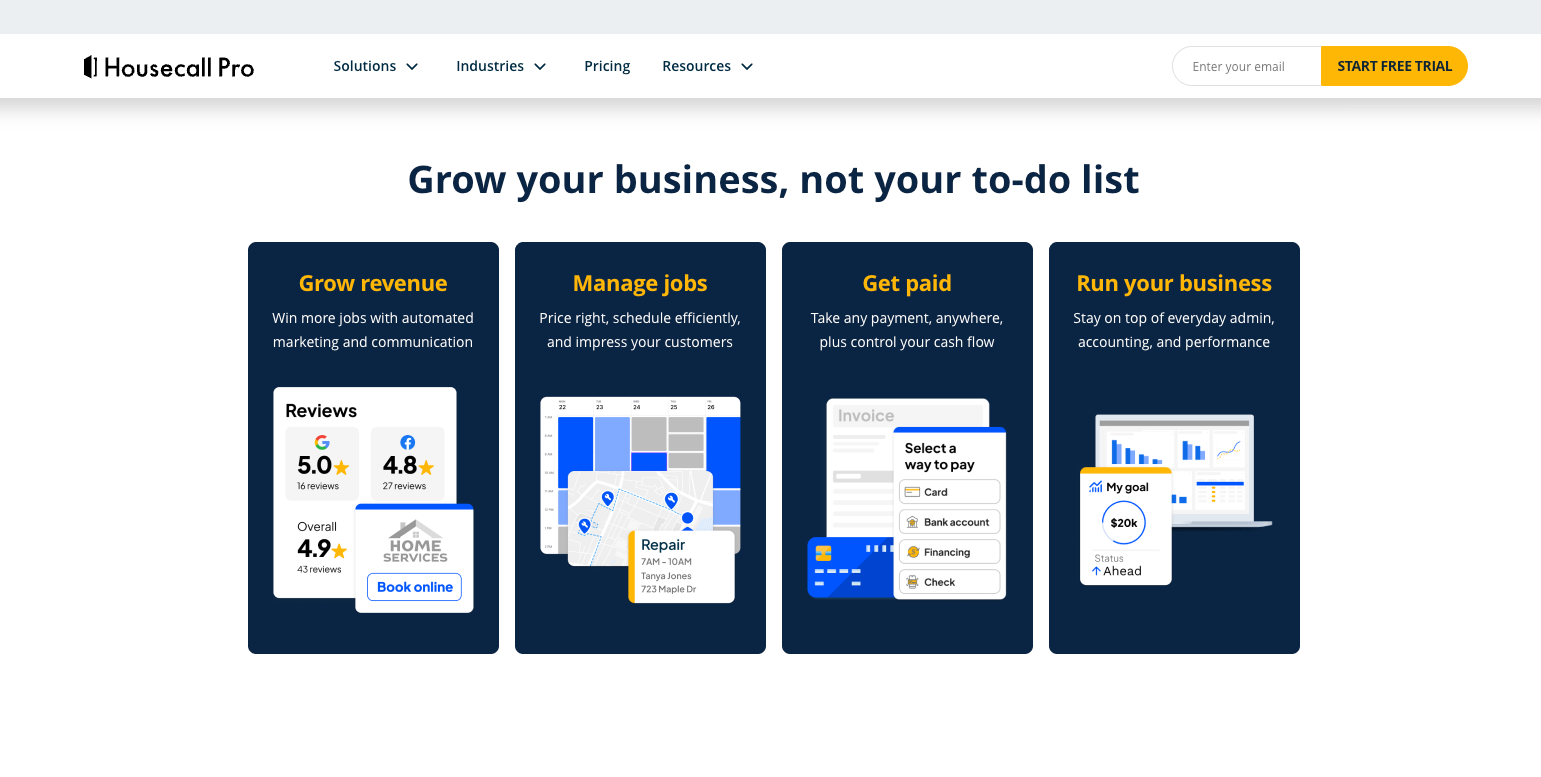This screenshot has height=777, width=1541.
Task: Click the Housecall Pro logo
Action: coord(169,67)
